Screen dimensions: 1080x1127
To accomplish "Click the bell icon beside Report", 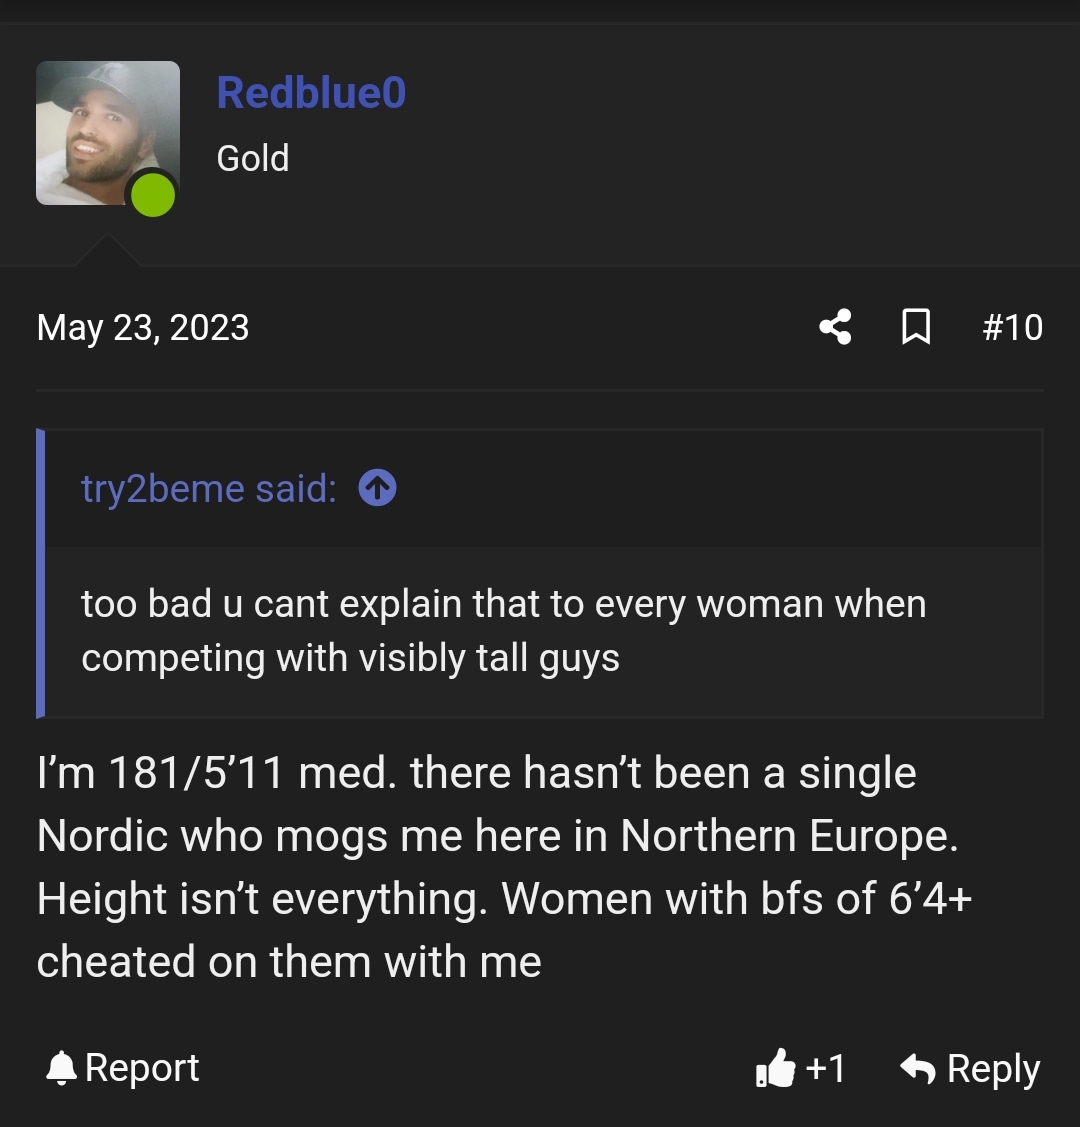I will click(62, 1067).
